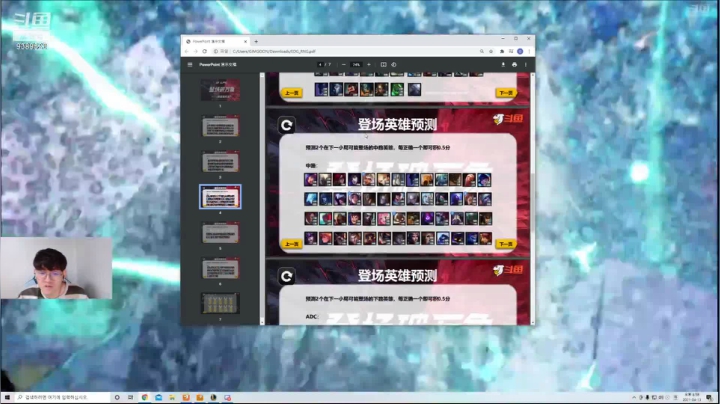Click 上一页 button on mid-lane slide
The width and height of the screenshot is (720, 404).
[x=292, y=244]
